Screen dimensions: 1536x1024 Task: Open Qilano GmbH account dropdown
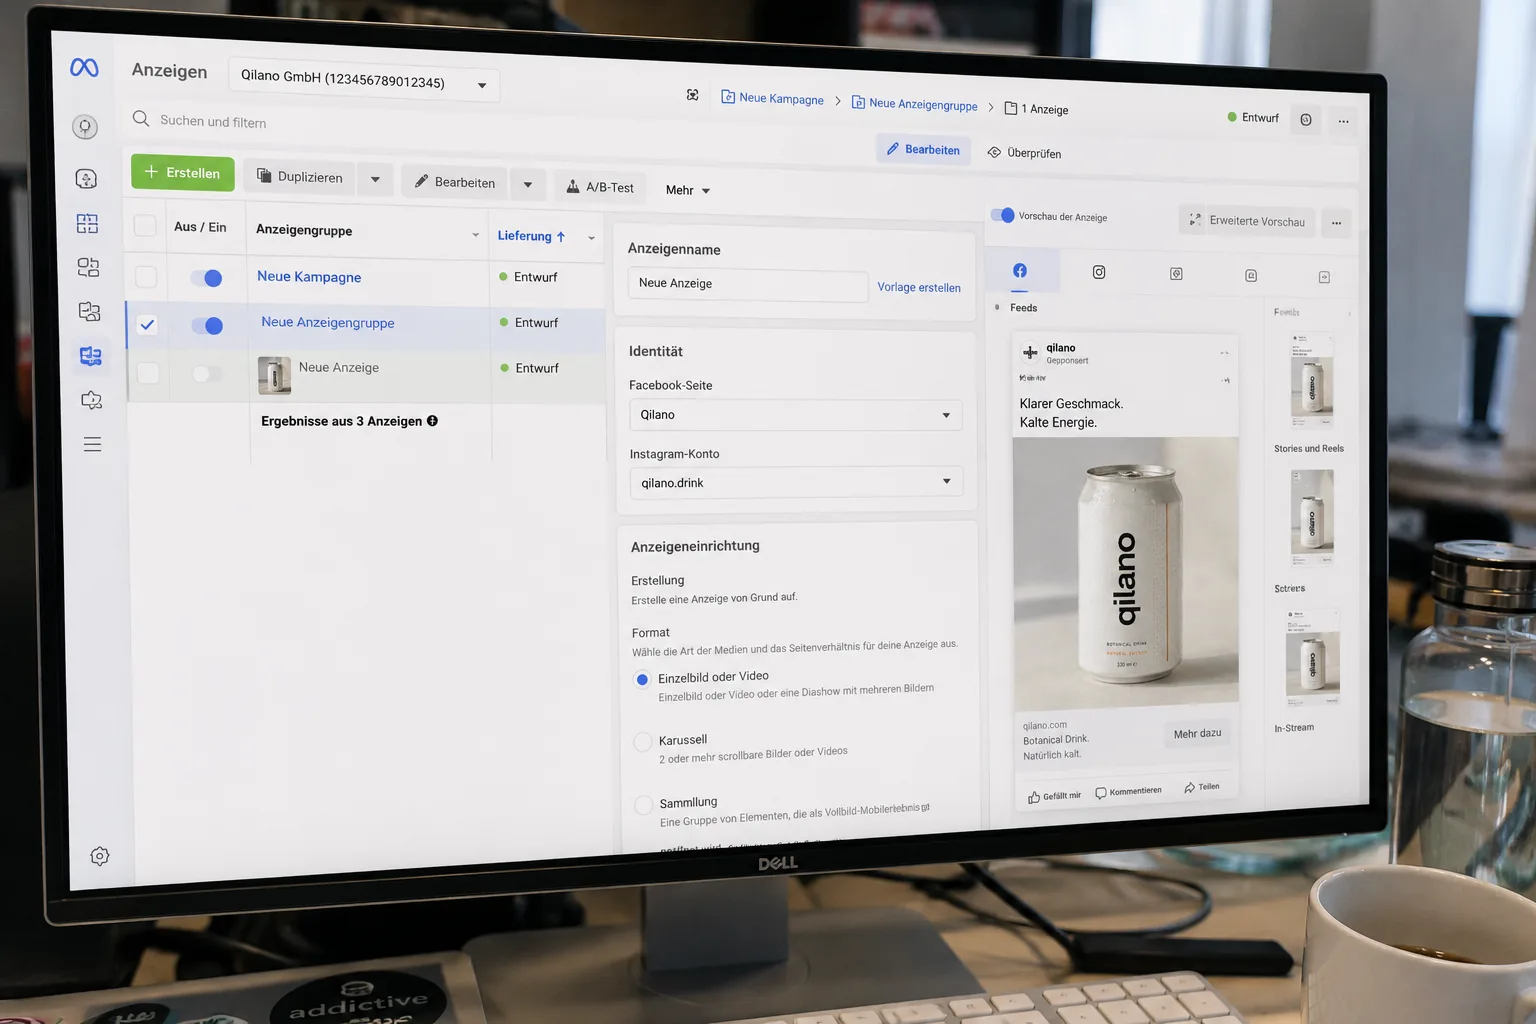click(364, 80)
